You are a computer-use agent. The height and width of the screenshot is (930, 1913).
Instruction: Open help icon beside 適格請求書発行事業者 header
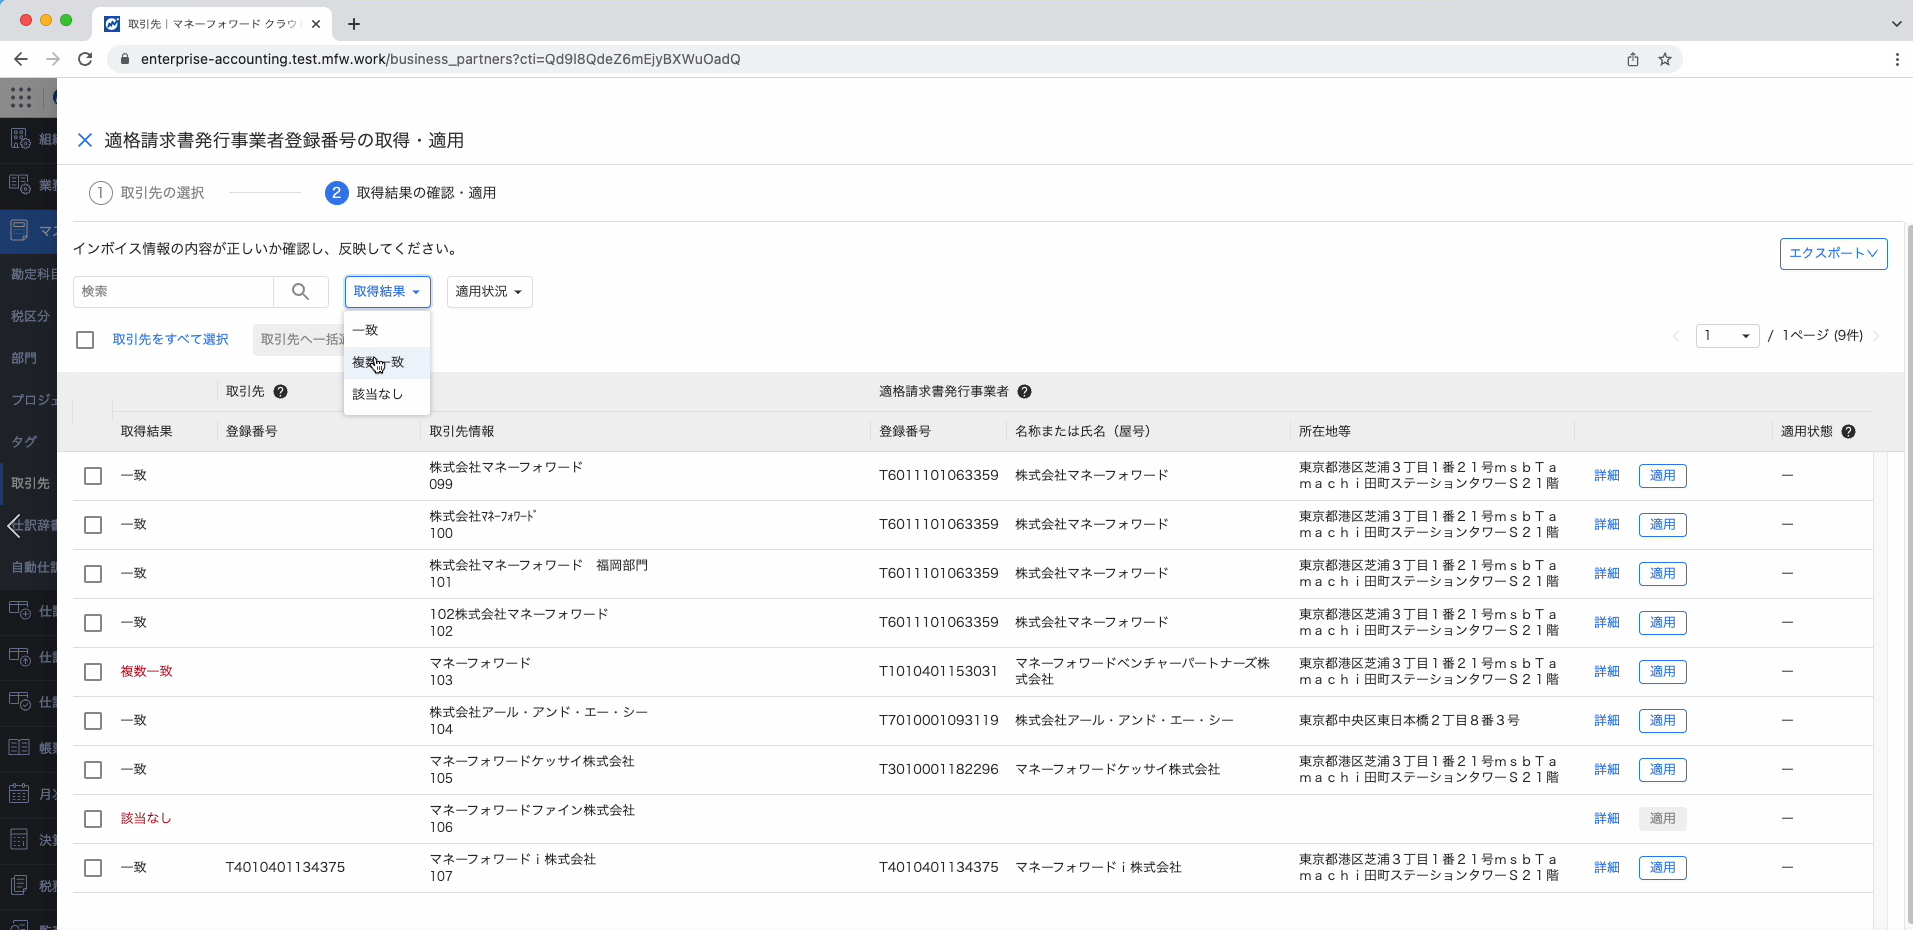[1025, 392]
